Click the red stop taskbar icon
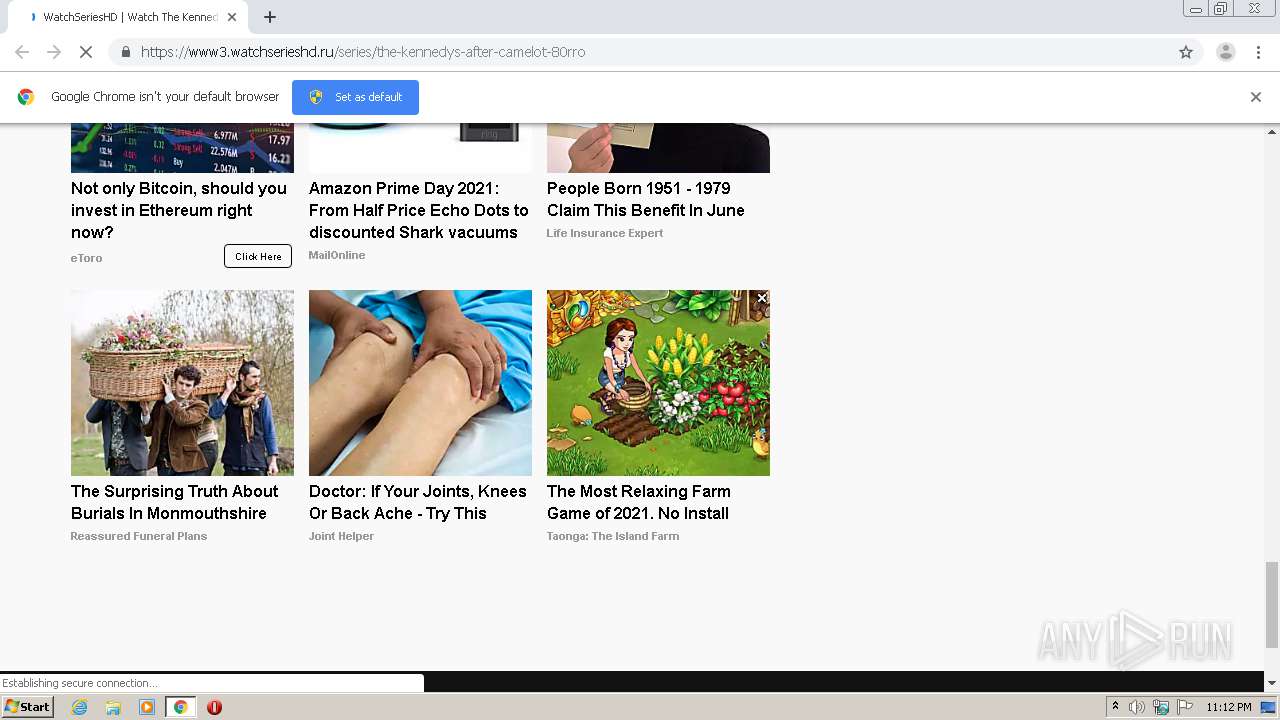Image resolution: width=1280 pixels, height=720 pixels. [214, 707]
